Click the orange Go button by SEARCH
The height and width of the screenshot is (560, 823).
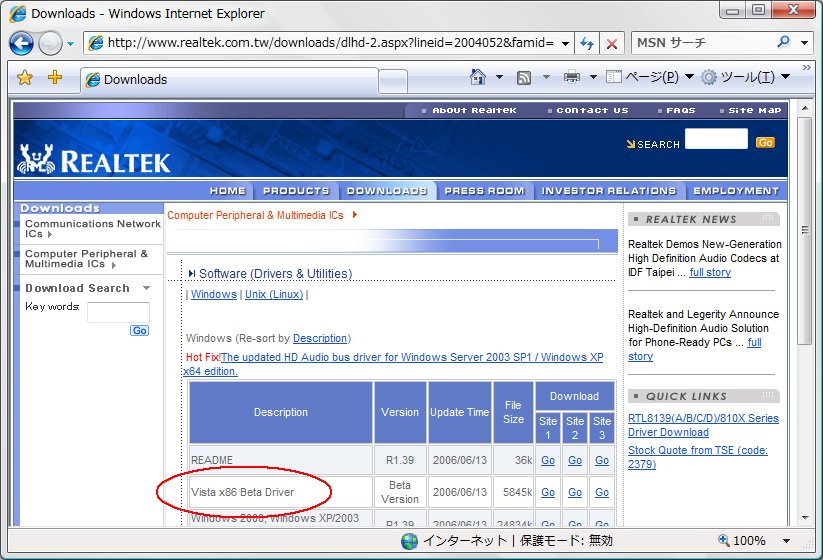tap(765, 142)
